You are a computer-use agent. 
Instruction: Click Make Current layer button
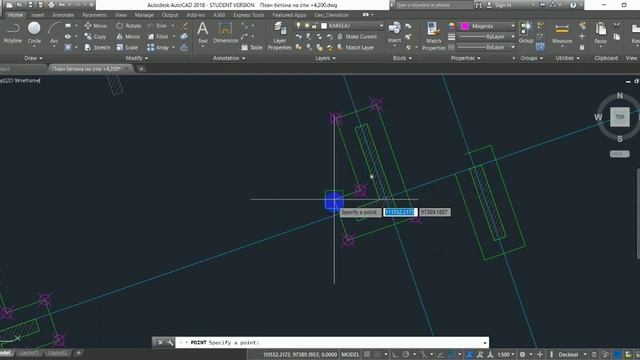coord(357,36)
